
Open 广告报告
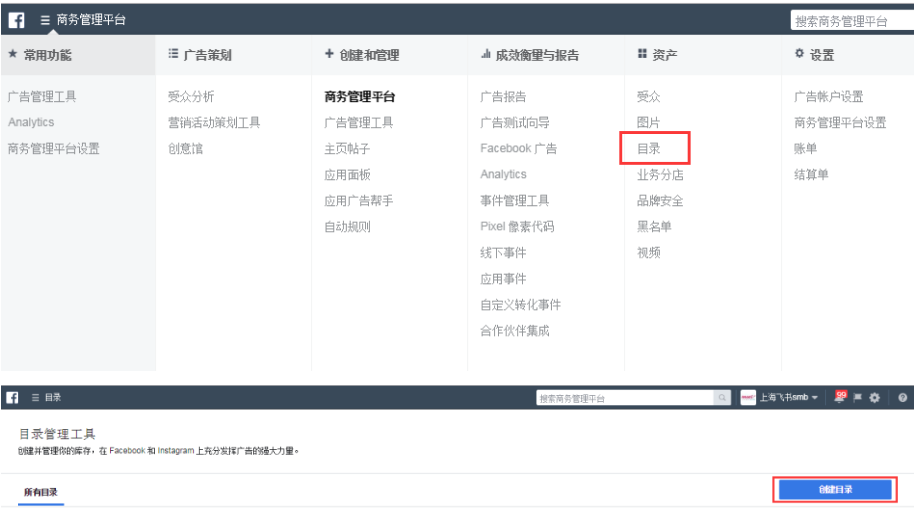click(503, 97)
